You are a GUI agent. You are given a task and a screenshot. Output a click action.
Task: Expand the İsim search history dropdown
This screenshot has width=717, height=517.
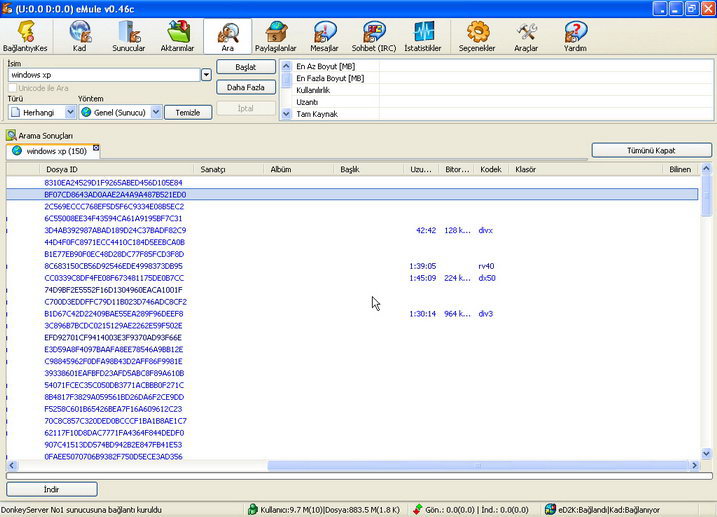(206, 75)
